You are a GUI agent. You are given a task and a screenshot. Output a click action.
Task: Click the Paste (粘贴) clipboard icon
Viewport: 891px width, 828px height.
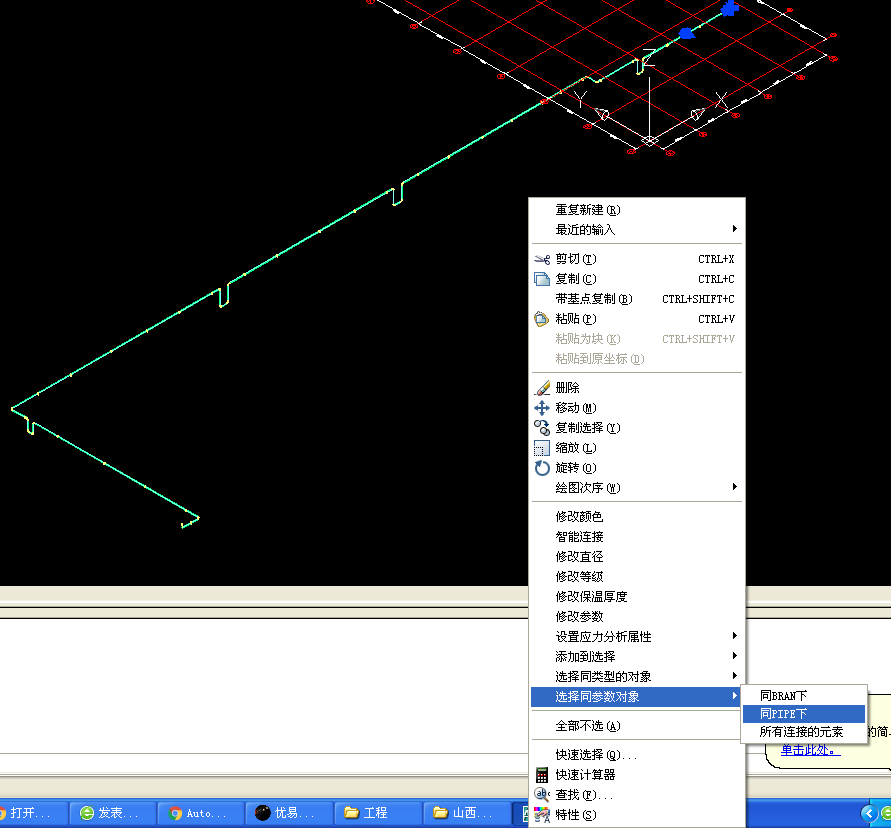pos(542,319)
